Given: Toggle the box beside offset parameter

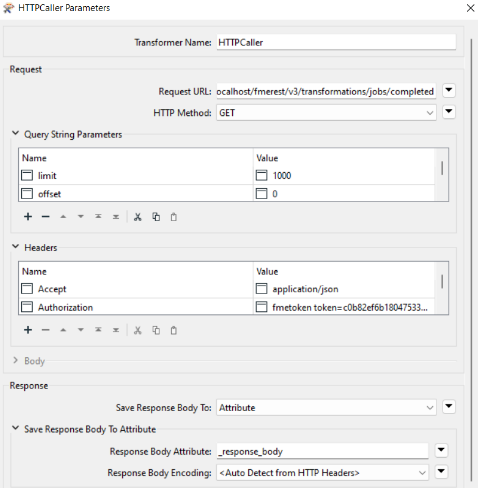Looking at the screenshot, I should click(27, 194).
